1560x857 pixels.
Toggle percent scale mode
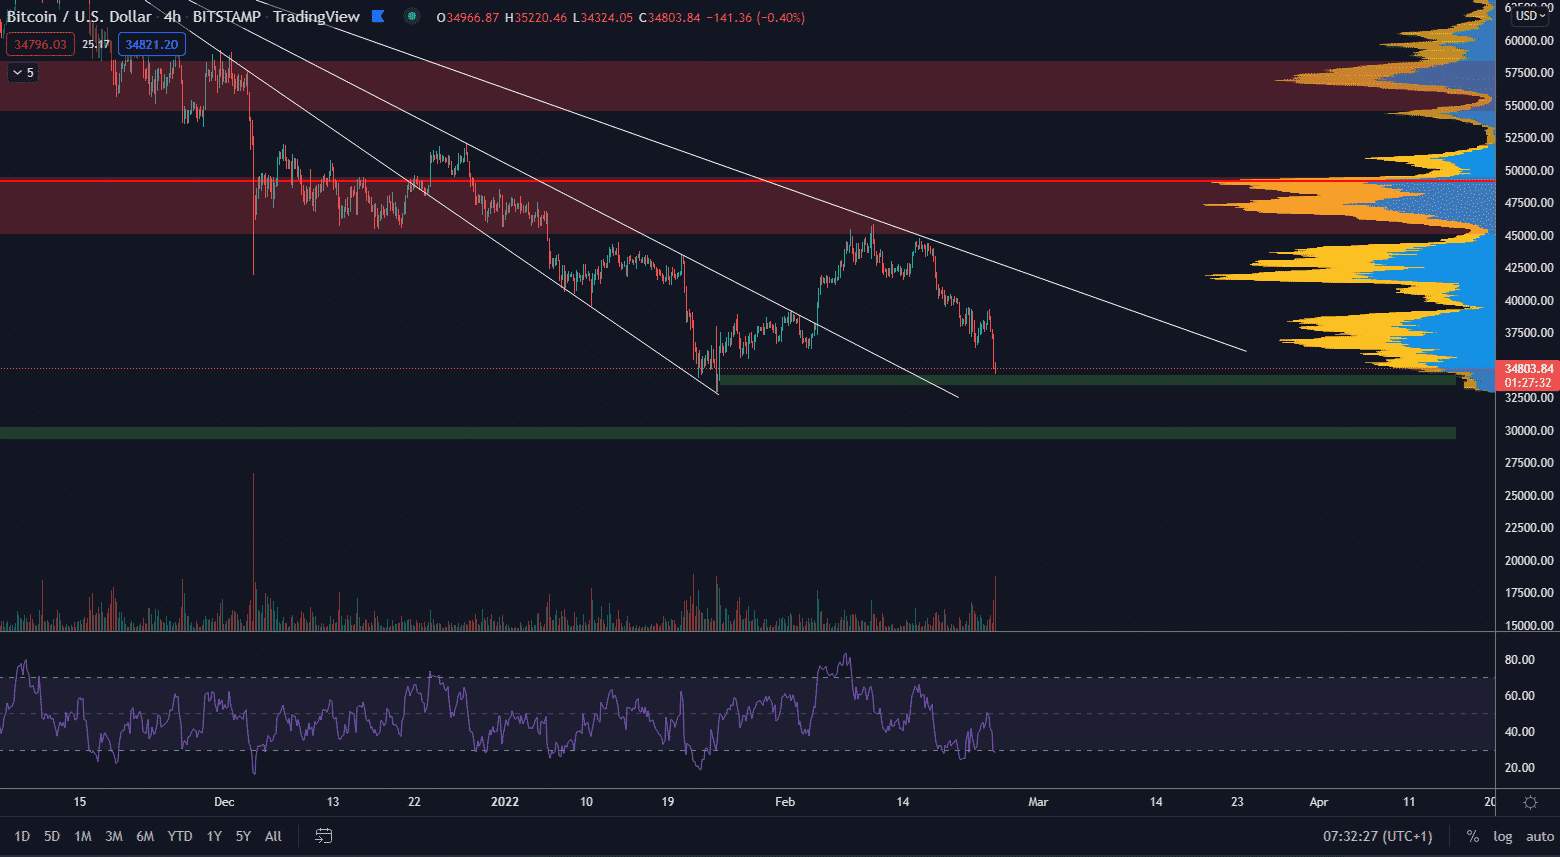1472,836
